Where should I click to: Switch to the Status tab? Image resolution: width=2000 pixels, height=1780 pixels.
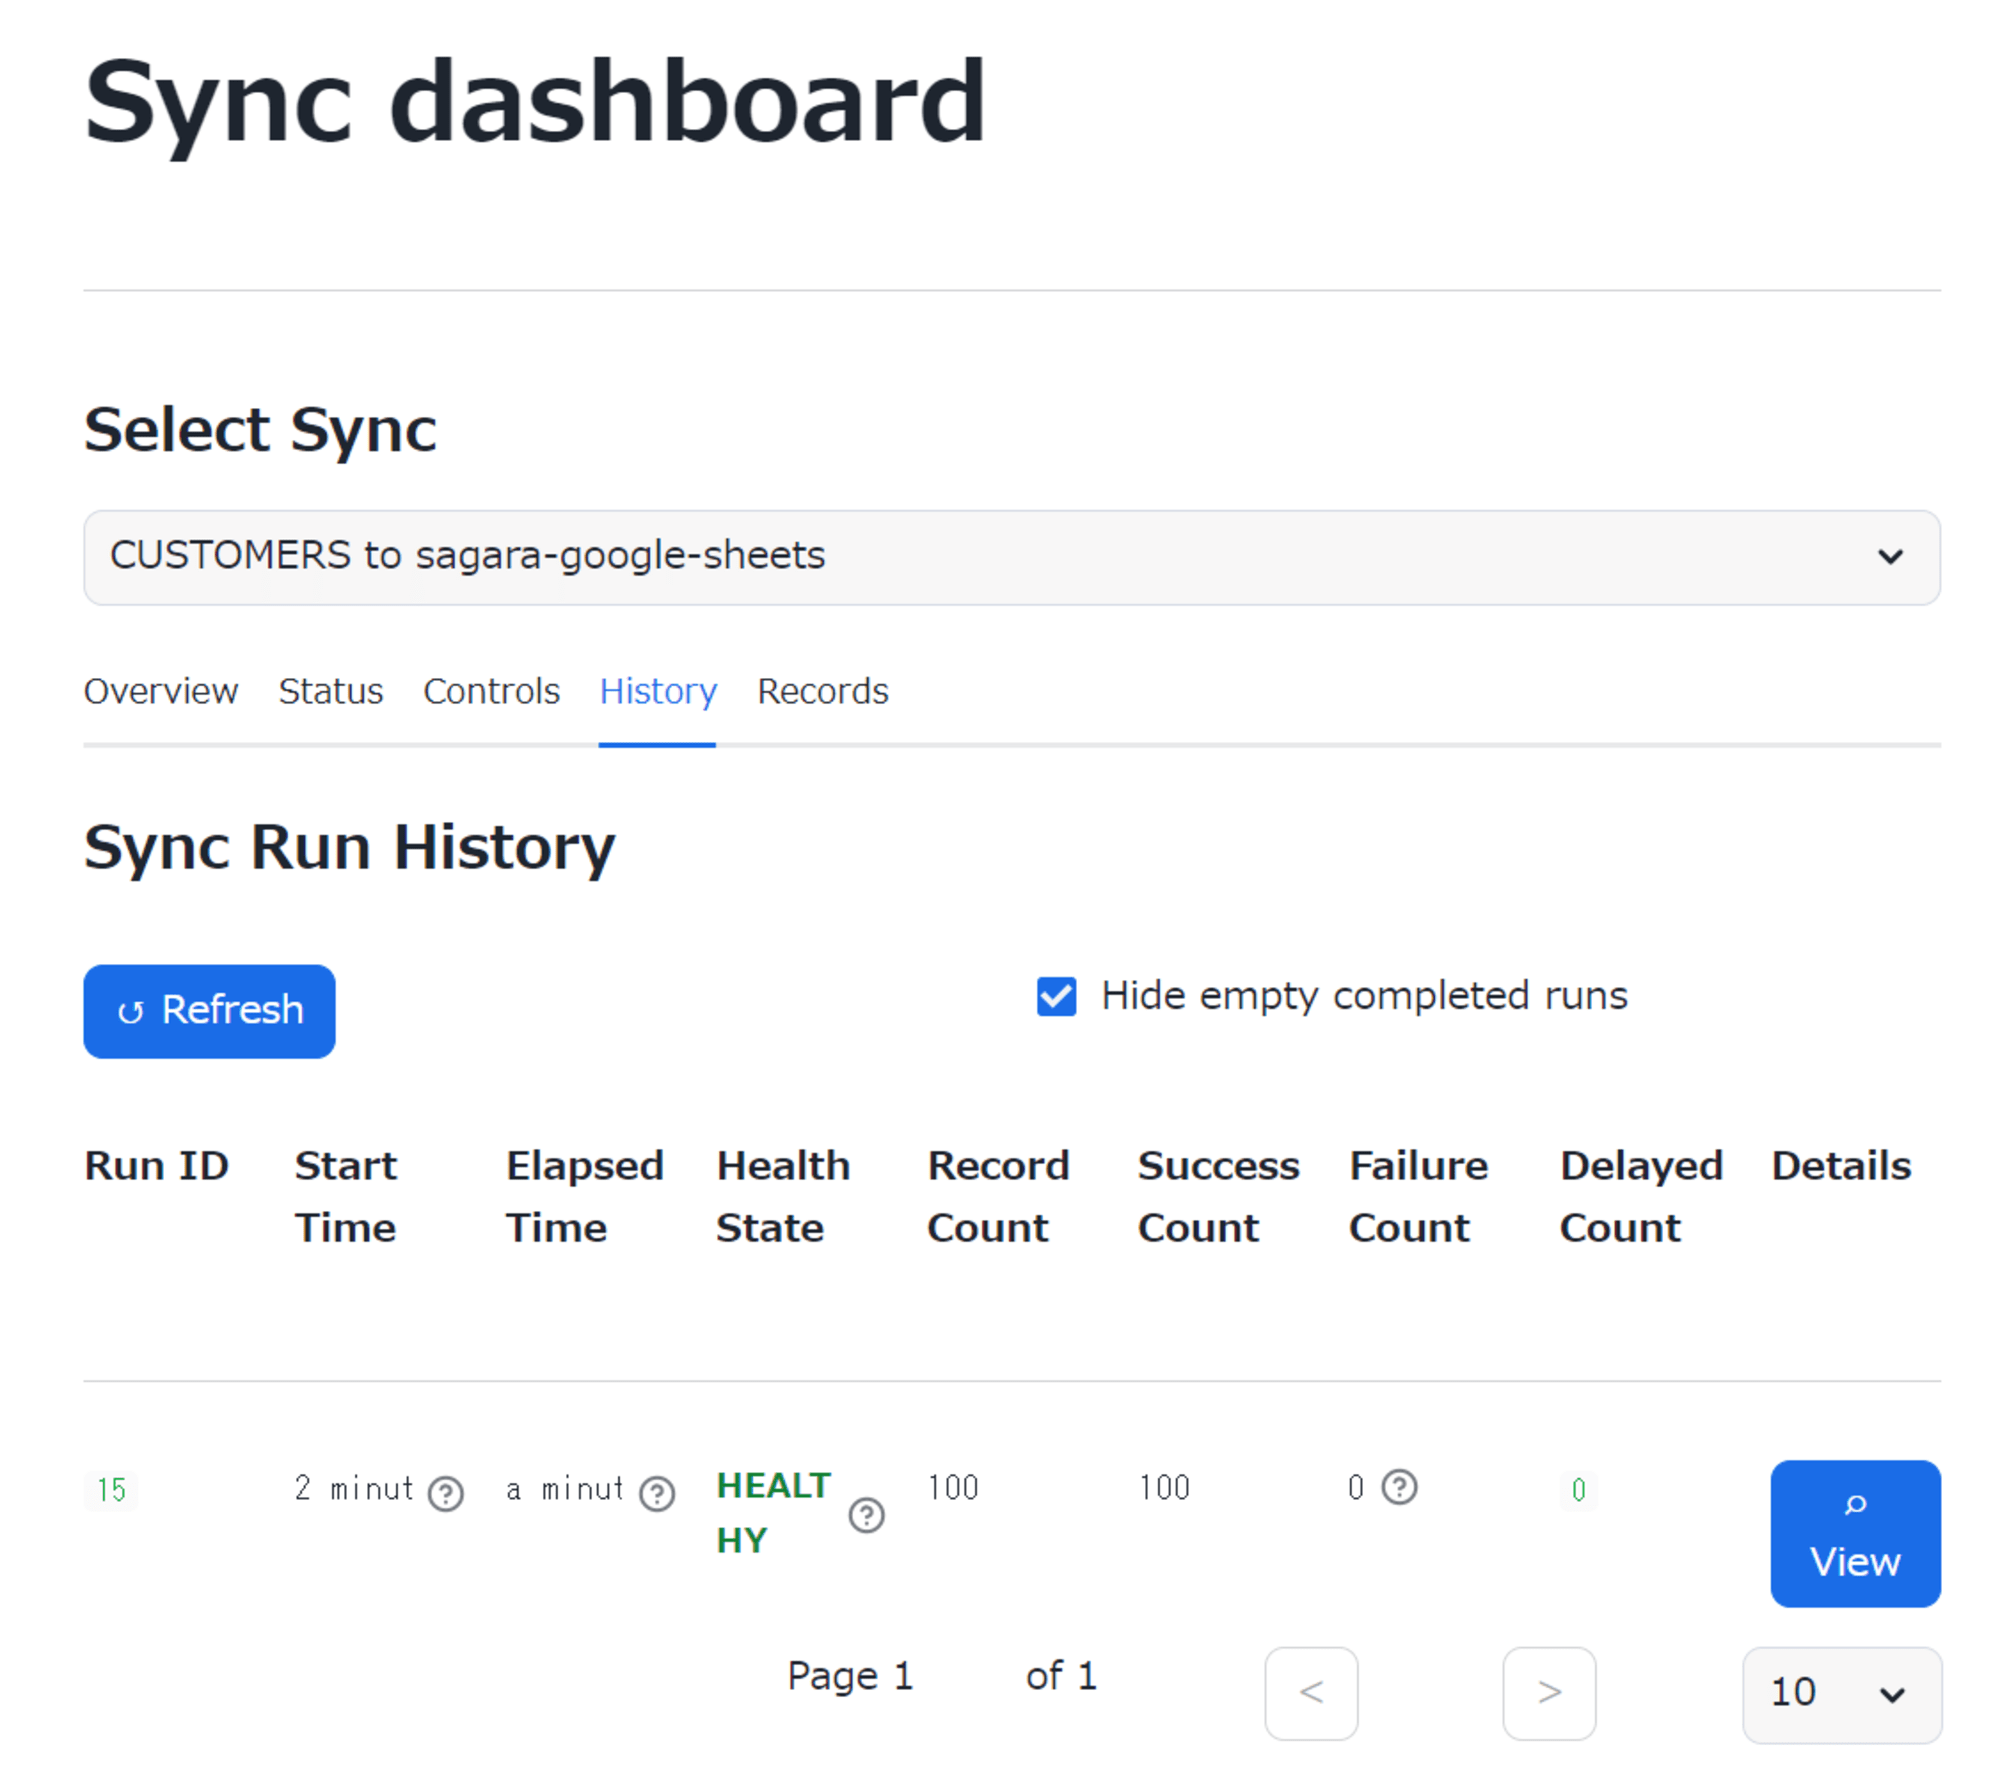[x=331, y=691]
